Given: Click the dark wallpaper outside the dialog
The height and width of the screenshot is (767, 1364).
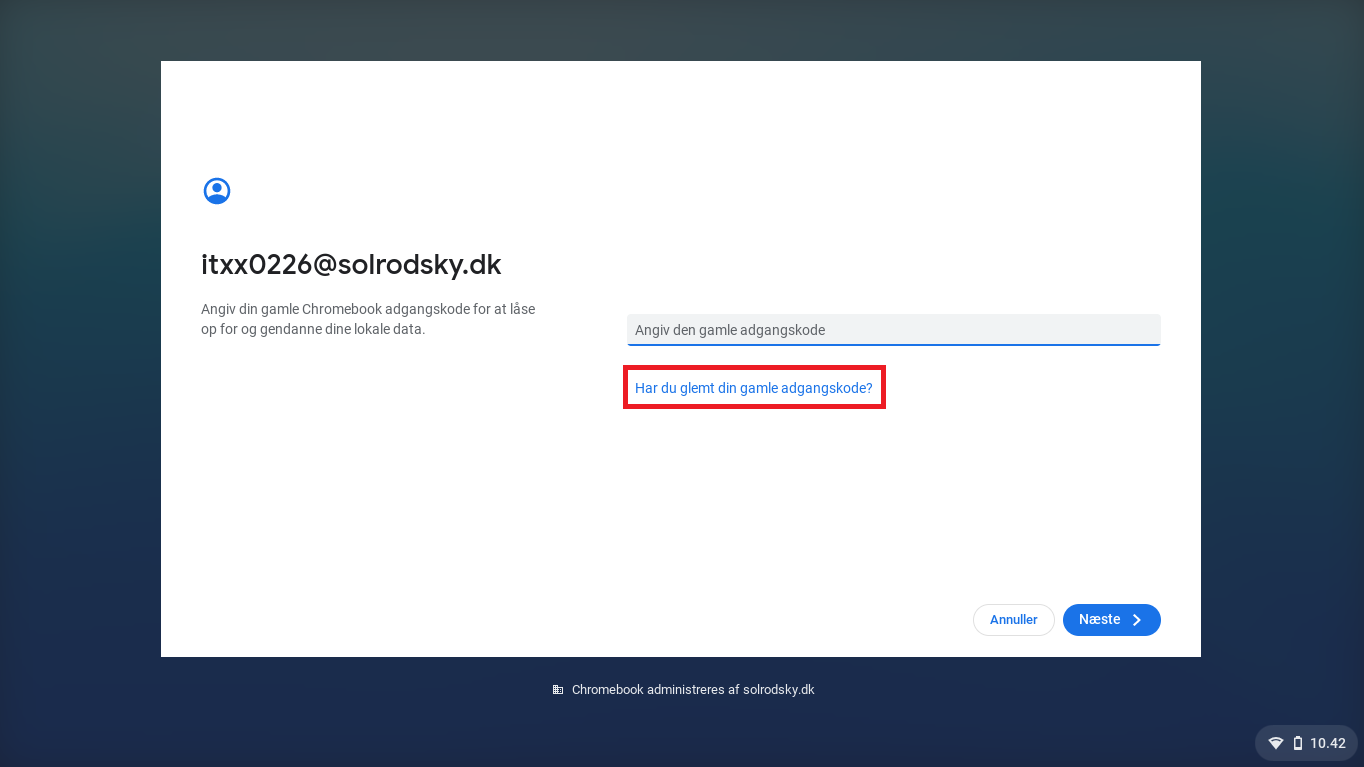Looking at the screenshot, I should 80,400.
